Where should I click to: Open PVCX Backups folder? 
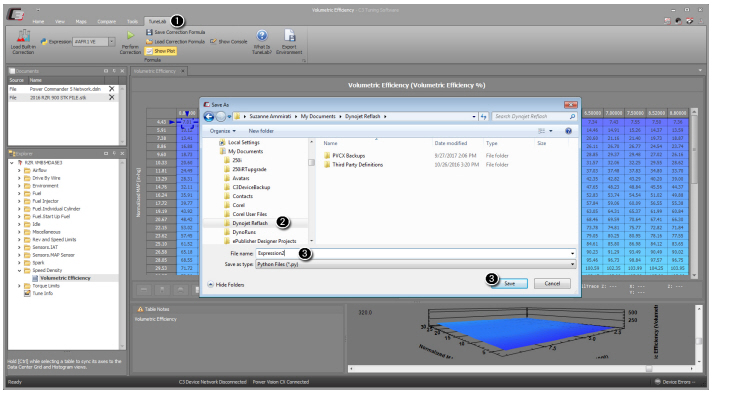tap(348, 156)
